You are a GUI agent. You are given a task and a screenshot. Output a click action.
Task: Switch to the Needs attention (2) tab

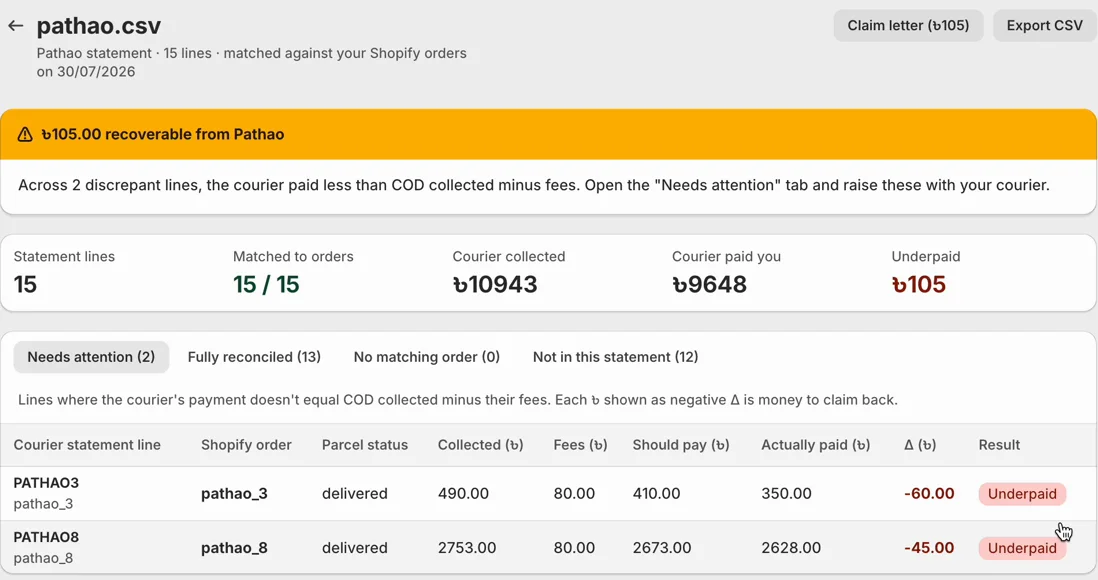tap(91, 357)
